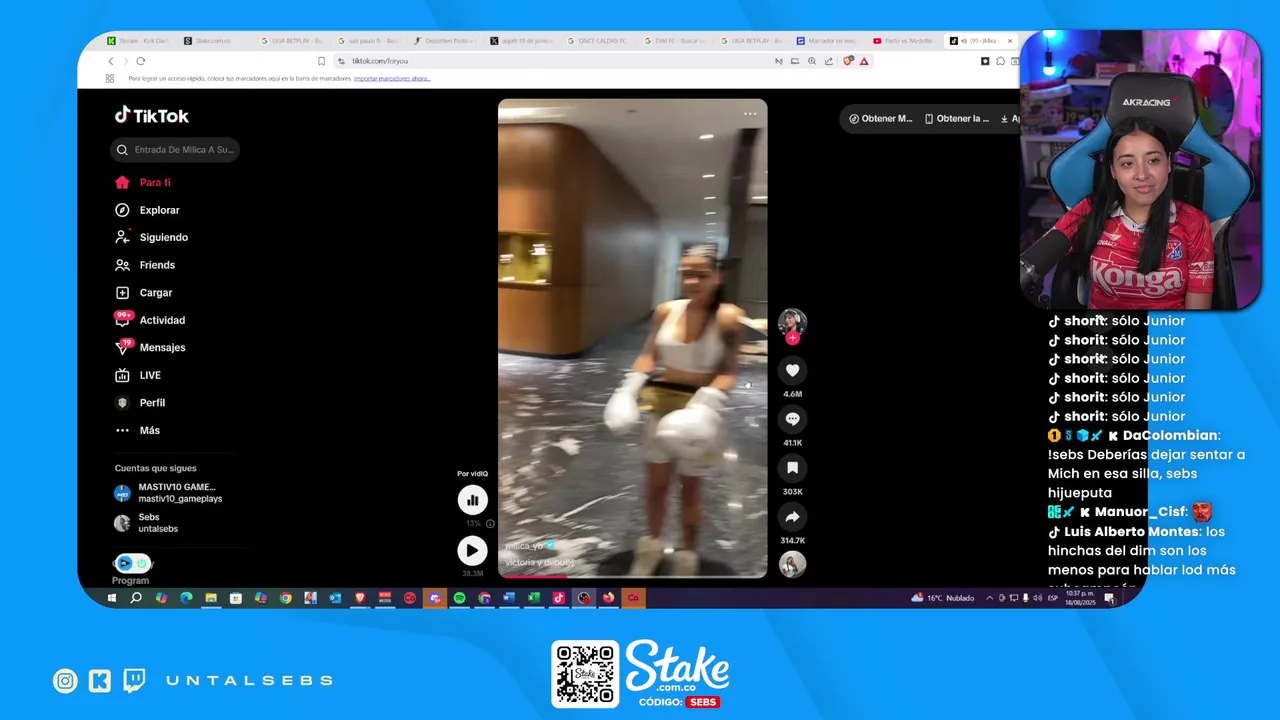Viewport: 1280px width, 720px height.
Task: Click the 16°C Nublado weather widget
Action: pos(942,598)
